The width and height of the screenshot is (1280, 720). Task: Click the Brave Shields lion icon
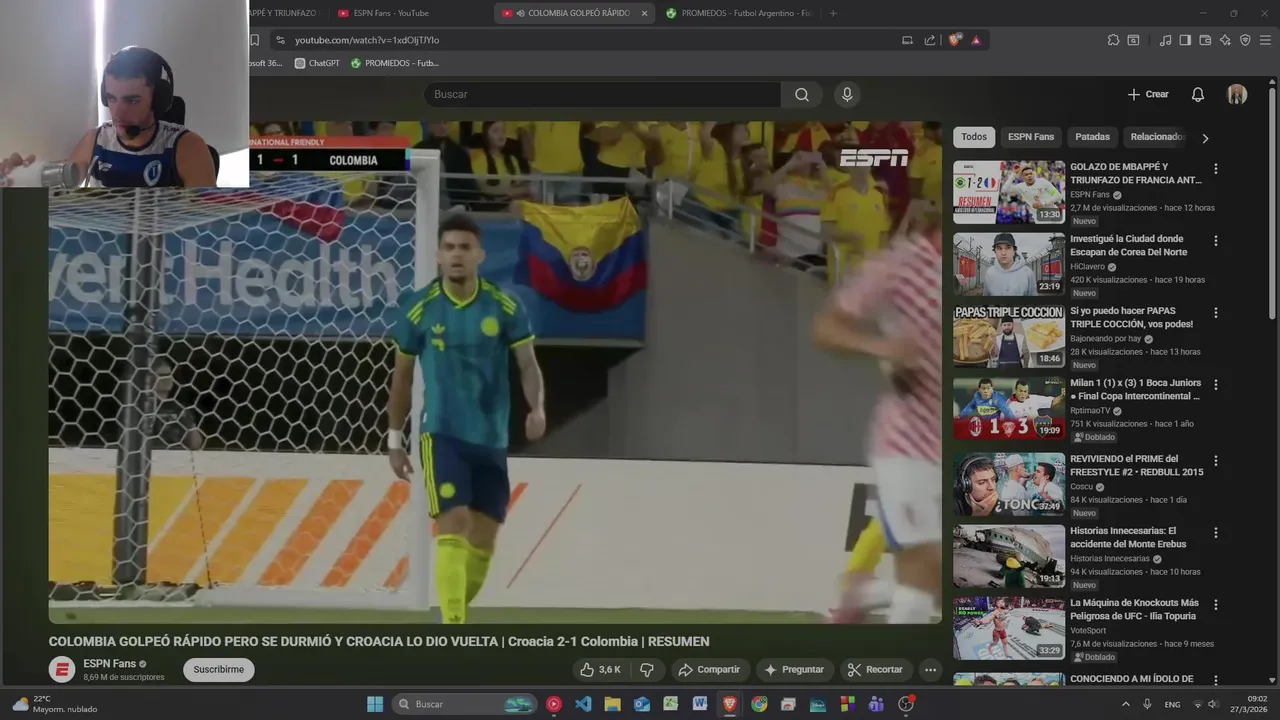(955, 40)
